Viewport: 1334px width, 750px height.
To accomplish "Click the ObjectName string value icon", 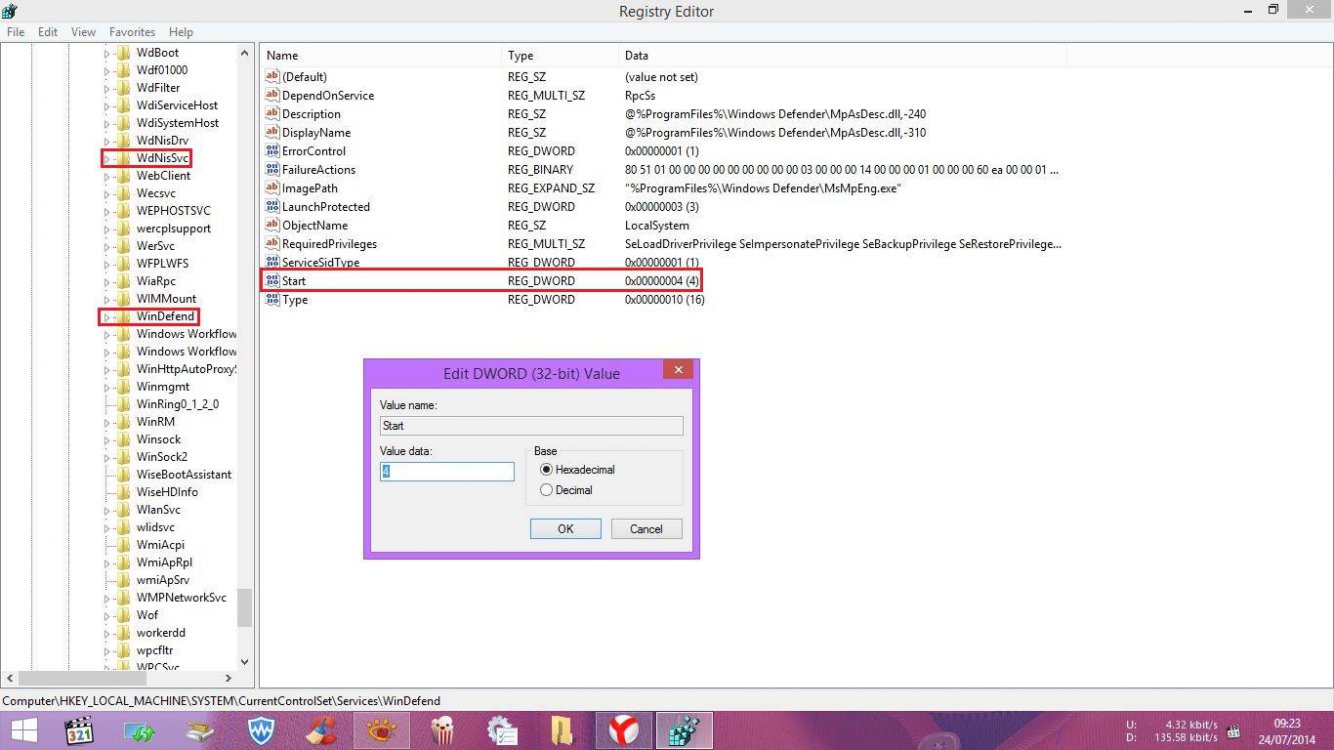I will coord(271,225).
